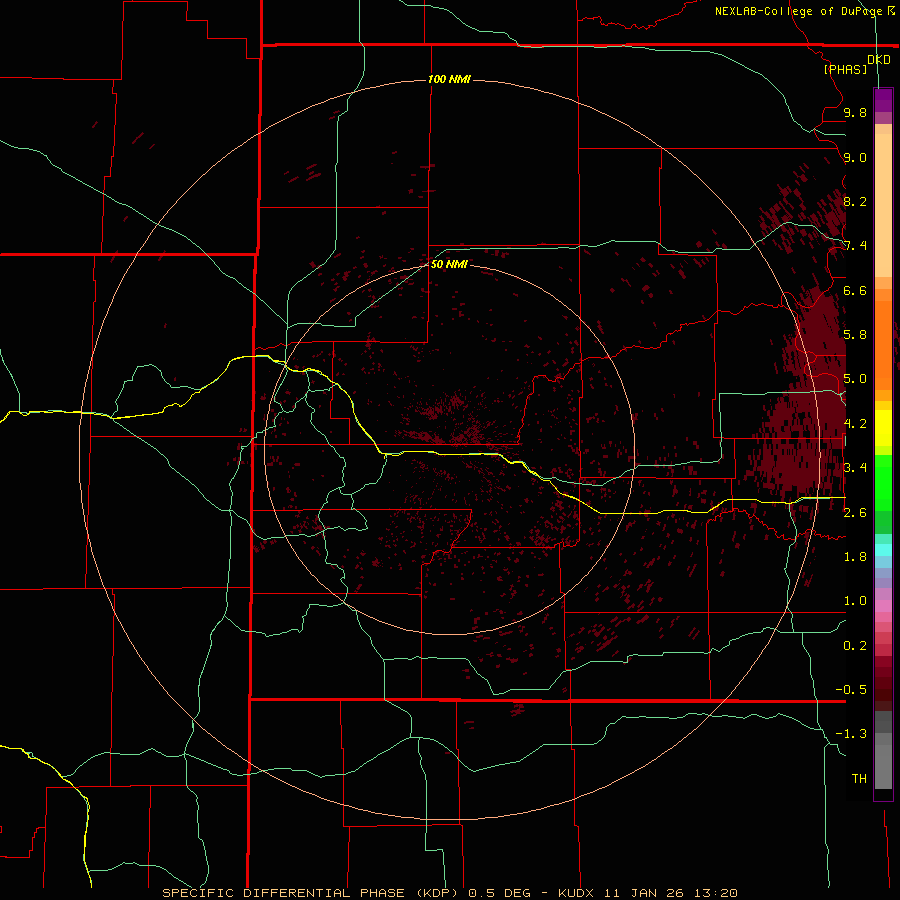Click the 9.8 value on color scale

pos(855,112)
